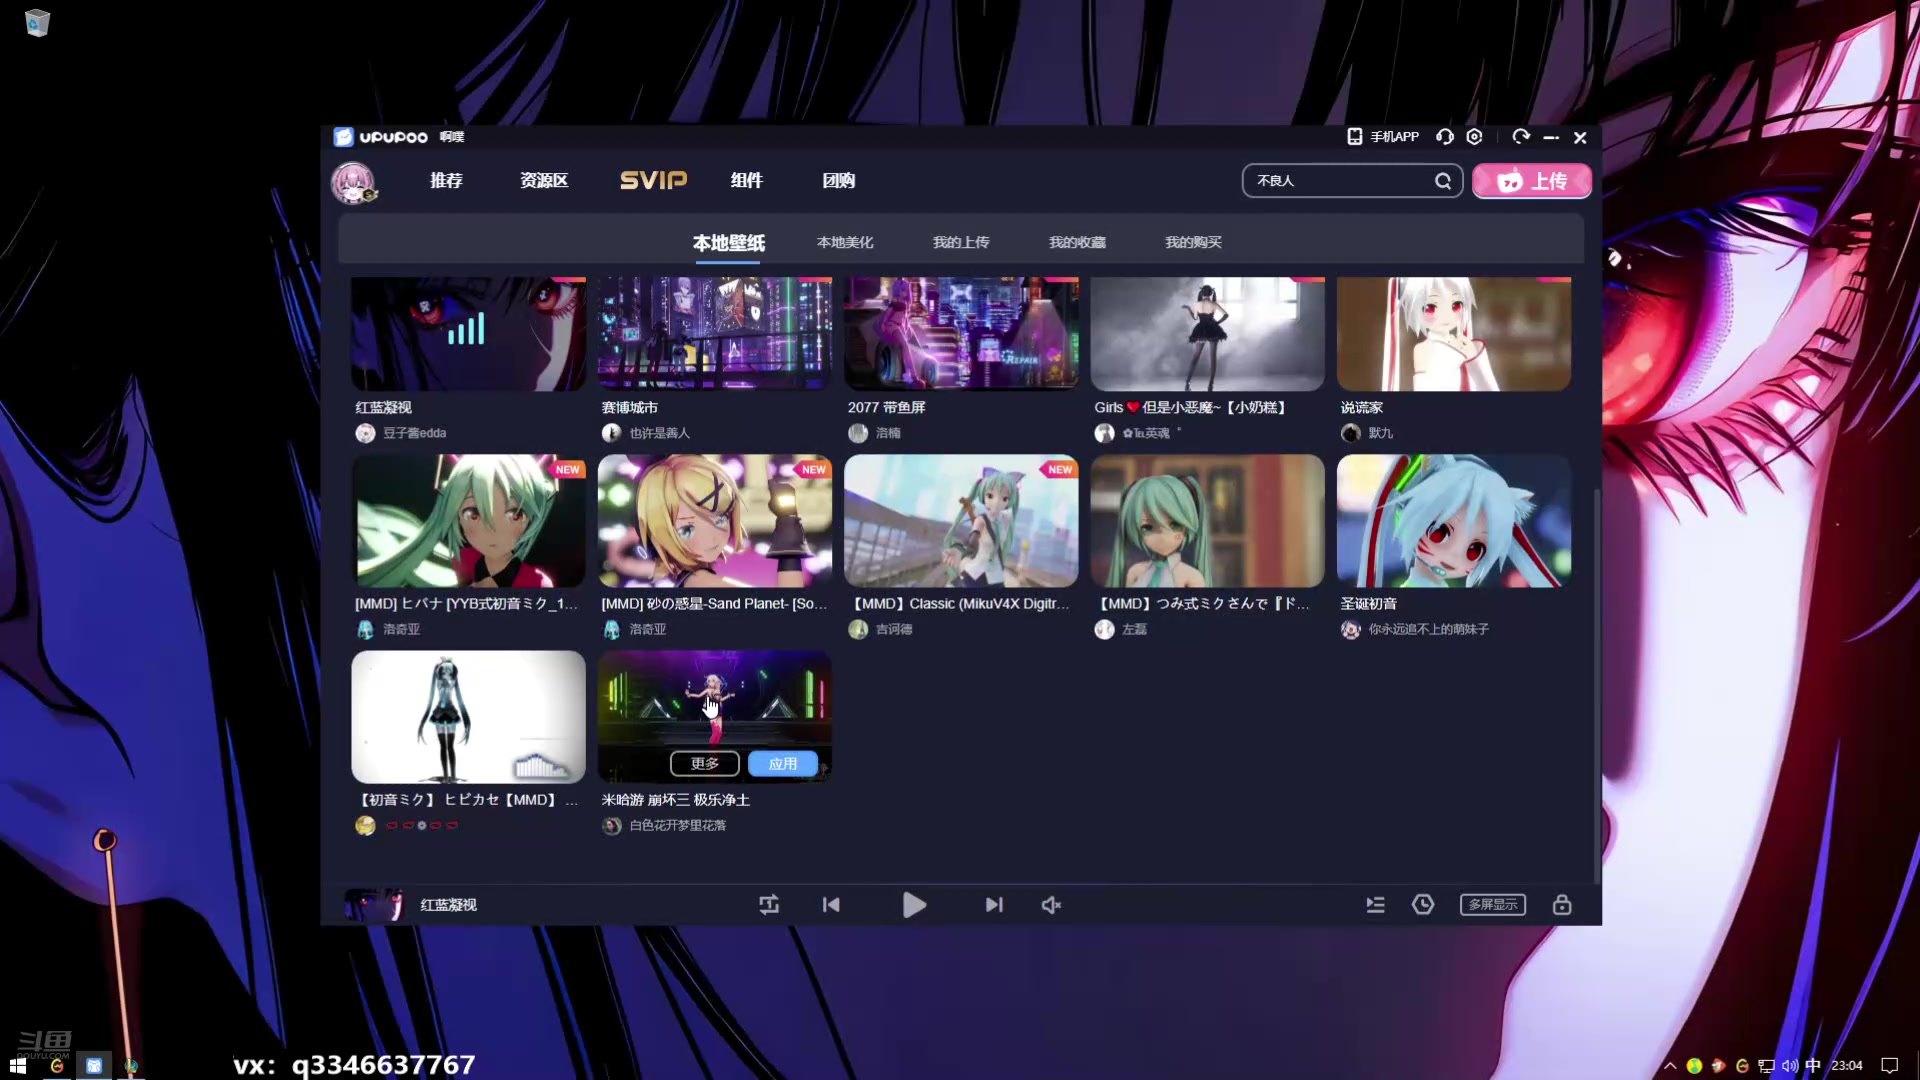
Task: Select the 说谎家 wallpaper thumbnail
Action: coord(1454,334)
